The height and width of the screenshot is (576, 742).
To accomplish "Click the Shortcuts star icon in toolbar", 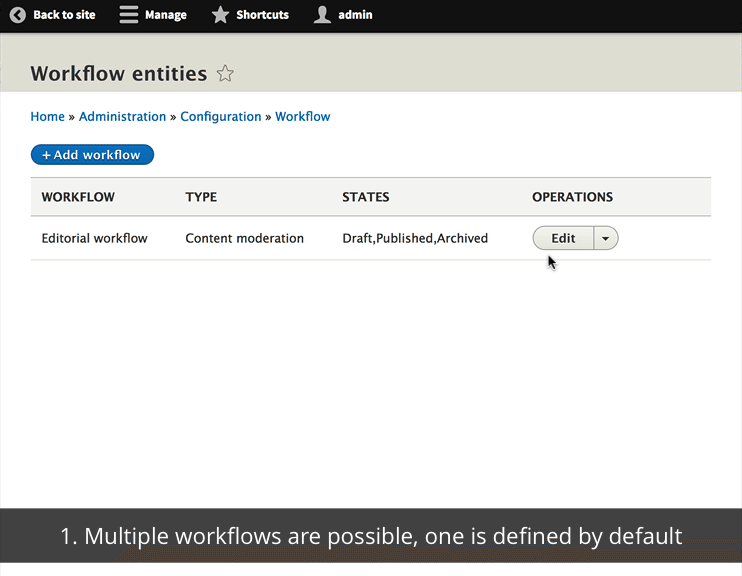I will [221, 15].
